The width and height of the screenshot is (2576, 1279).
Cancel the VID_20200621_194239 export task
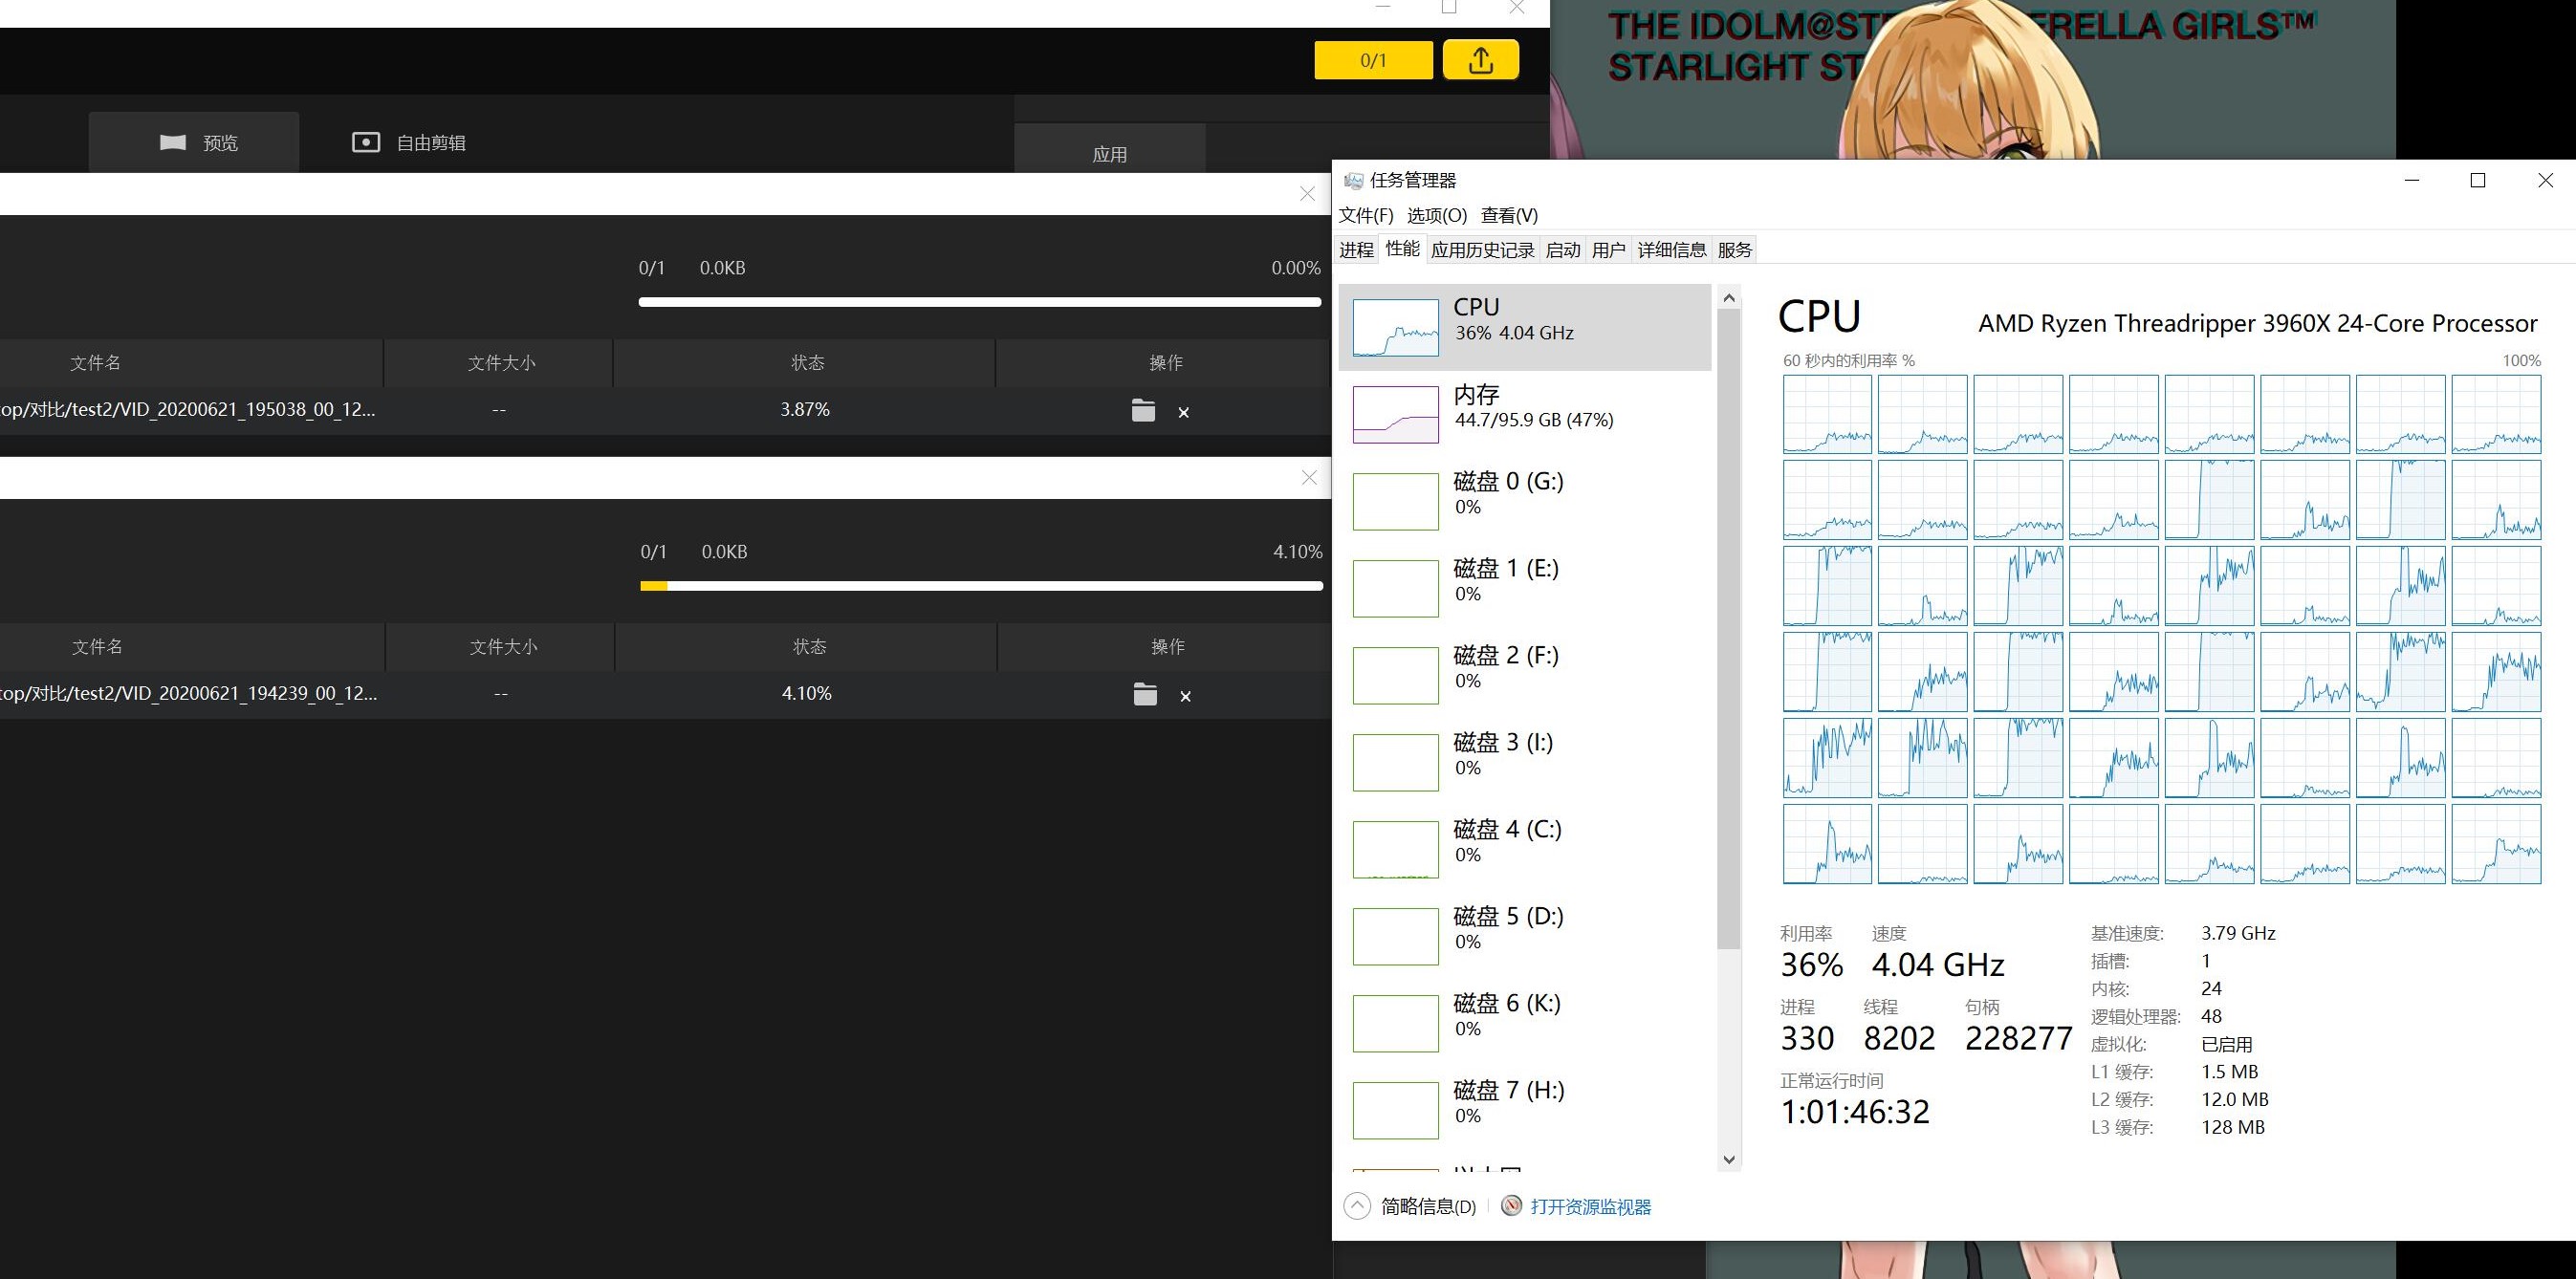point(1186,696)
